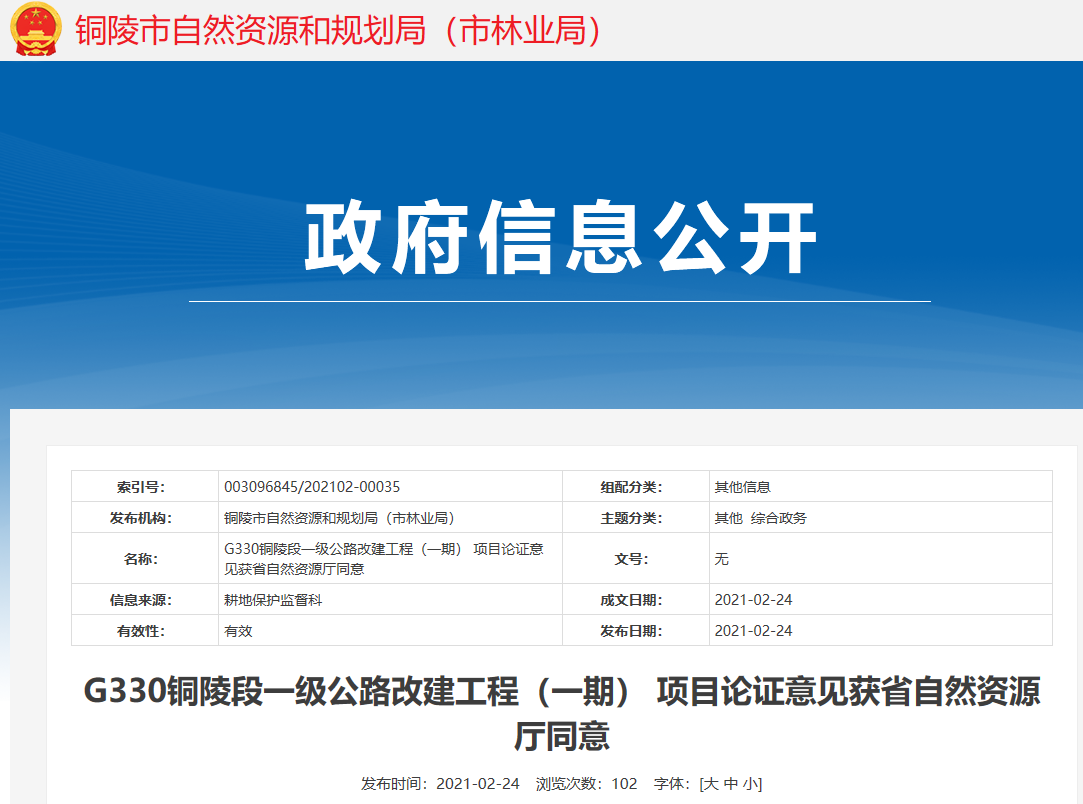The image size is (1083, 804).
Task: Select 成文日期 value 2021-02-24
Action: tap(754, 600)
